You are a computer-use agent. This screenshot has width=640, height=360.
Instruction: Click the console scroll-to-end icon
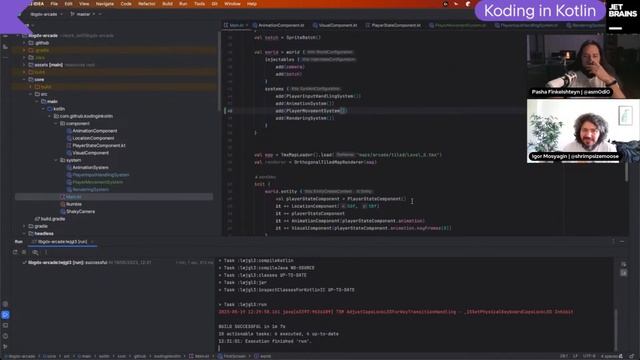[x=623, y=273]
